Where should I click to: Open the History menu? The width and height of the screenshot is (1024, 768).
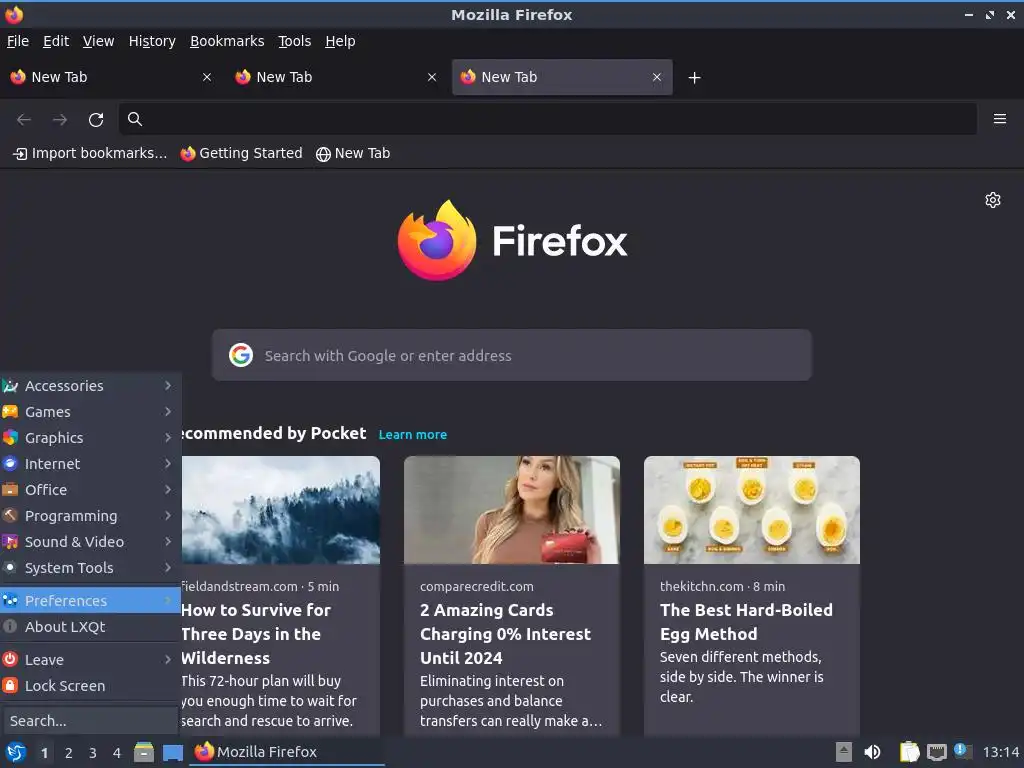click(152, 41)
